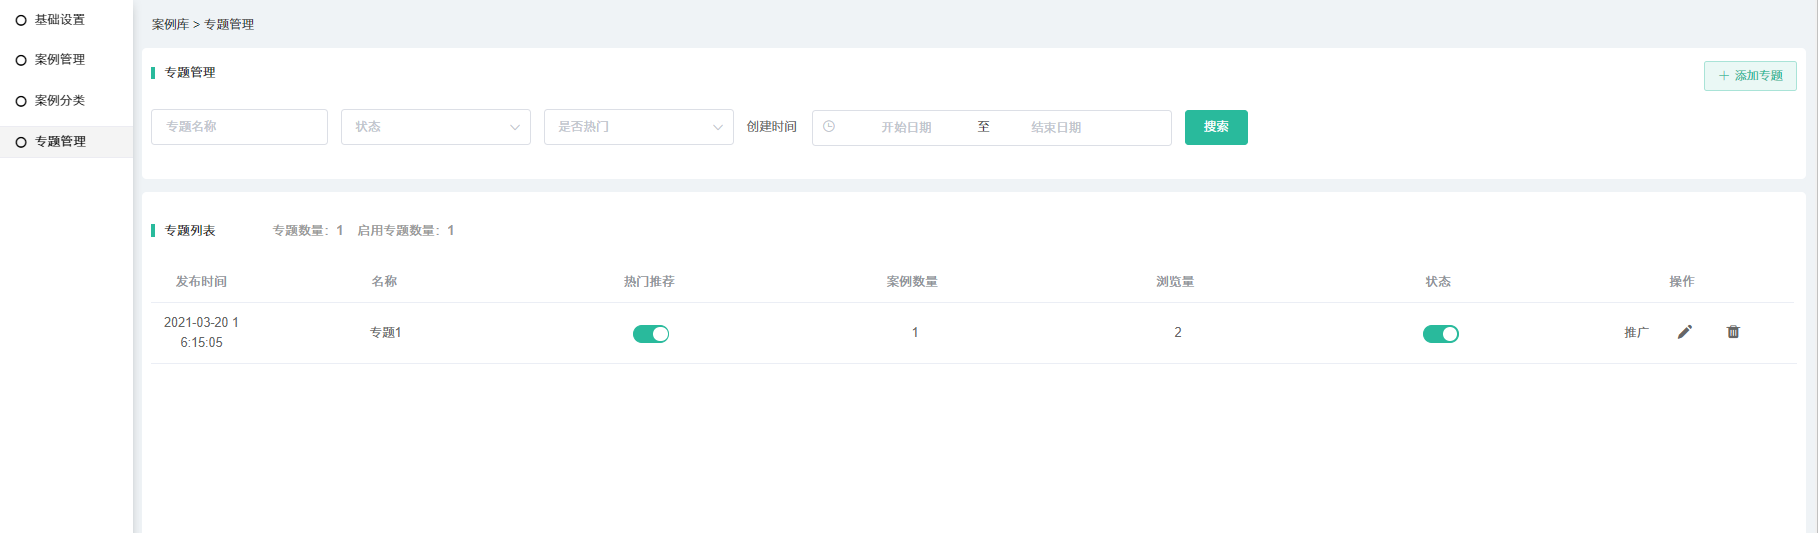Click the 添加专题 button
Screen dimensions: 1818x533
pos(1750,76)
